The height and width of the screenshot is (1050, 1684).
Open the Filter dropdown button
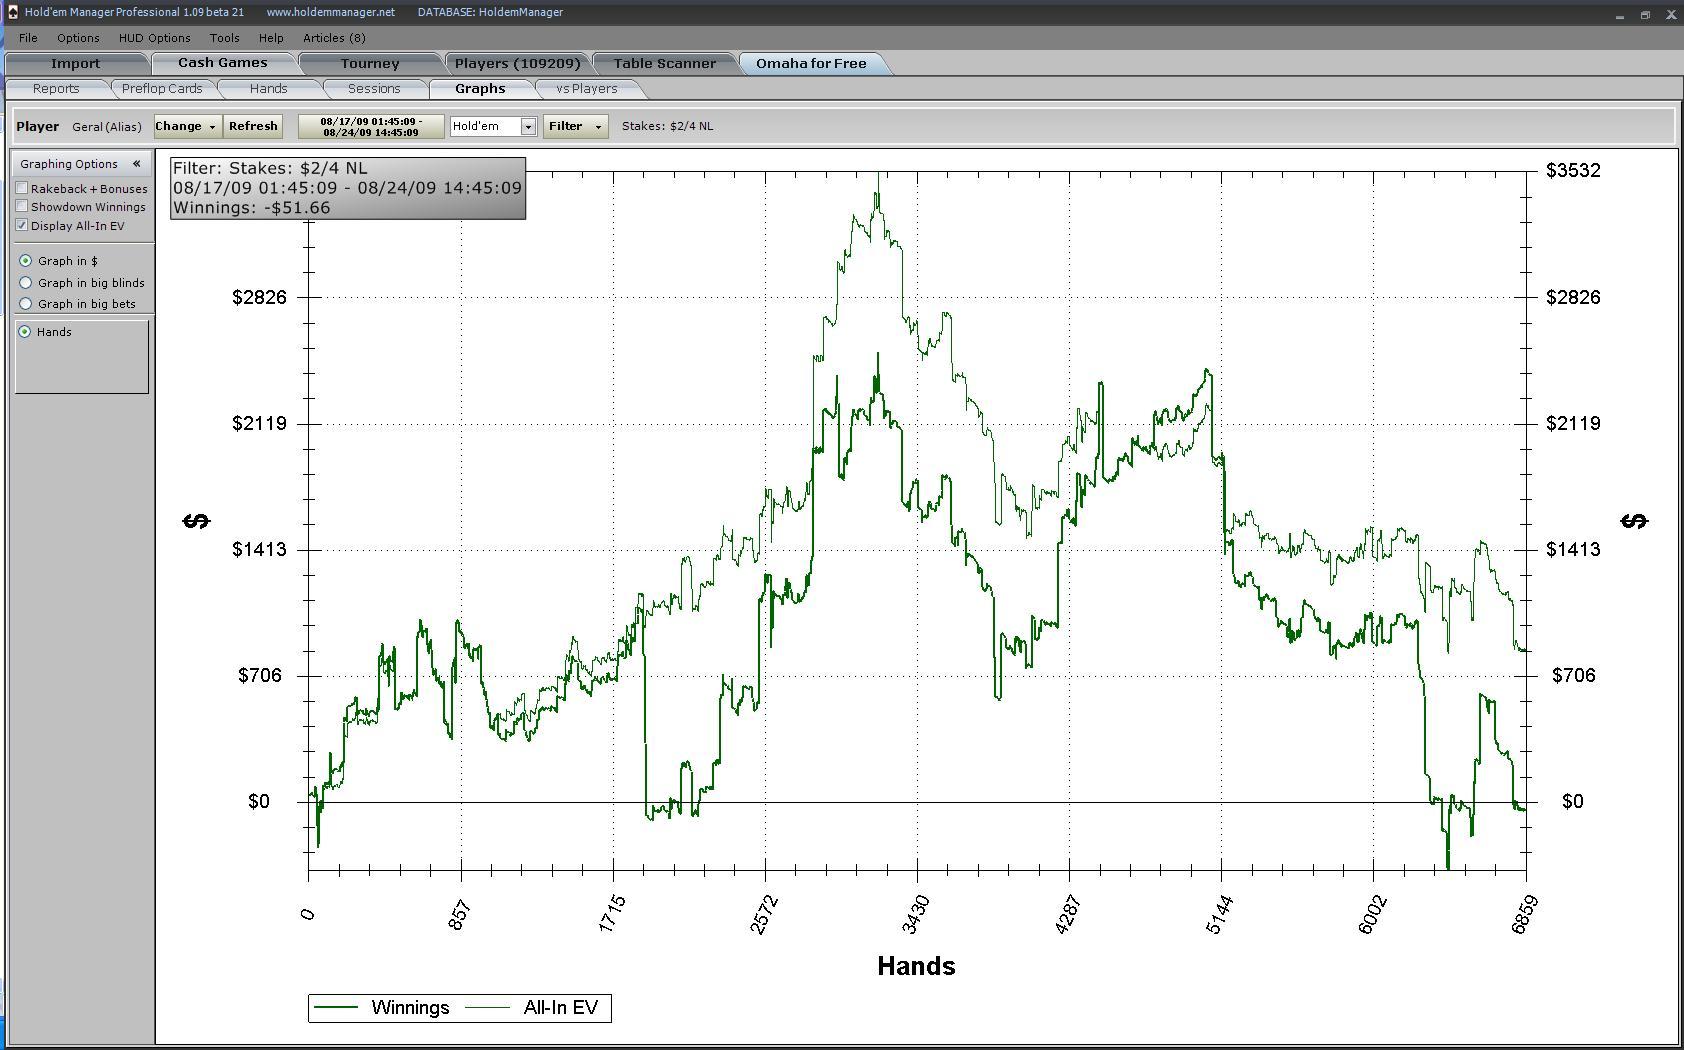(x=575, y=126)
